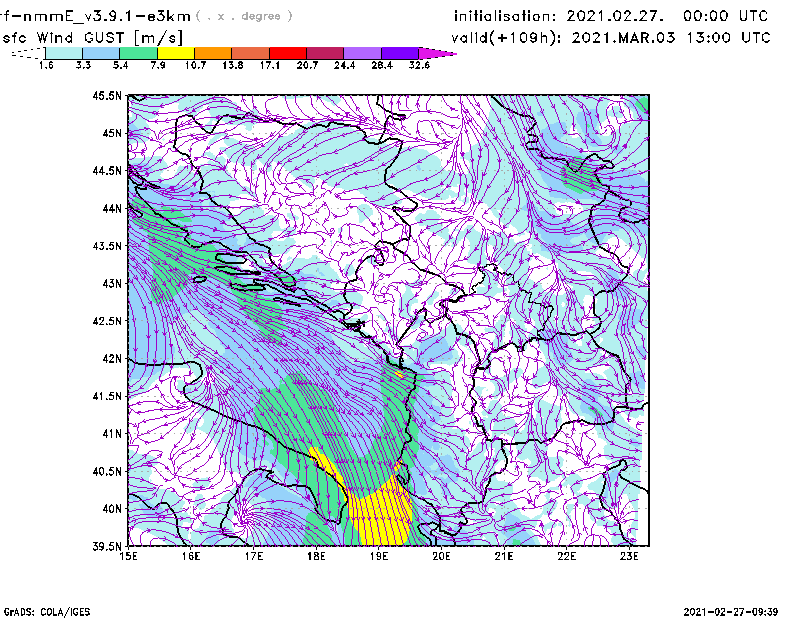800x618 pixels.
Task: Click the legend value '13.8'
Action: (232, 65)
